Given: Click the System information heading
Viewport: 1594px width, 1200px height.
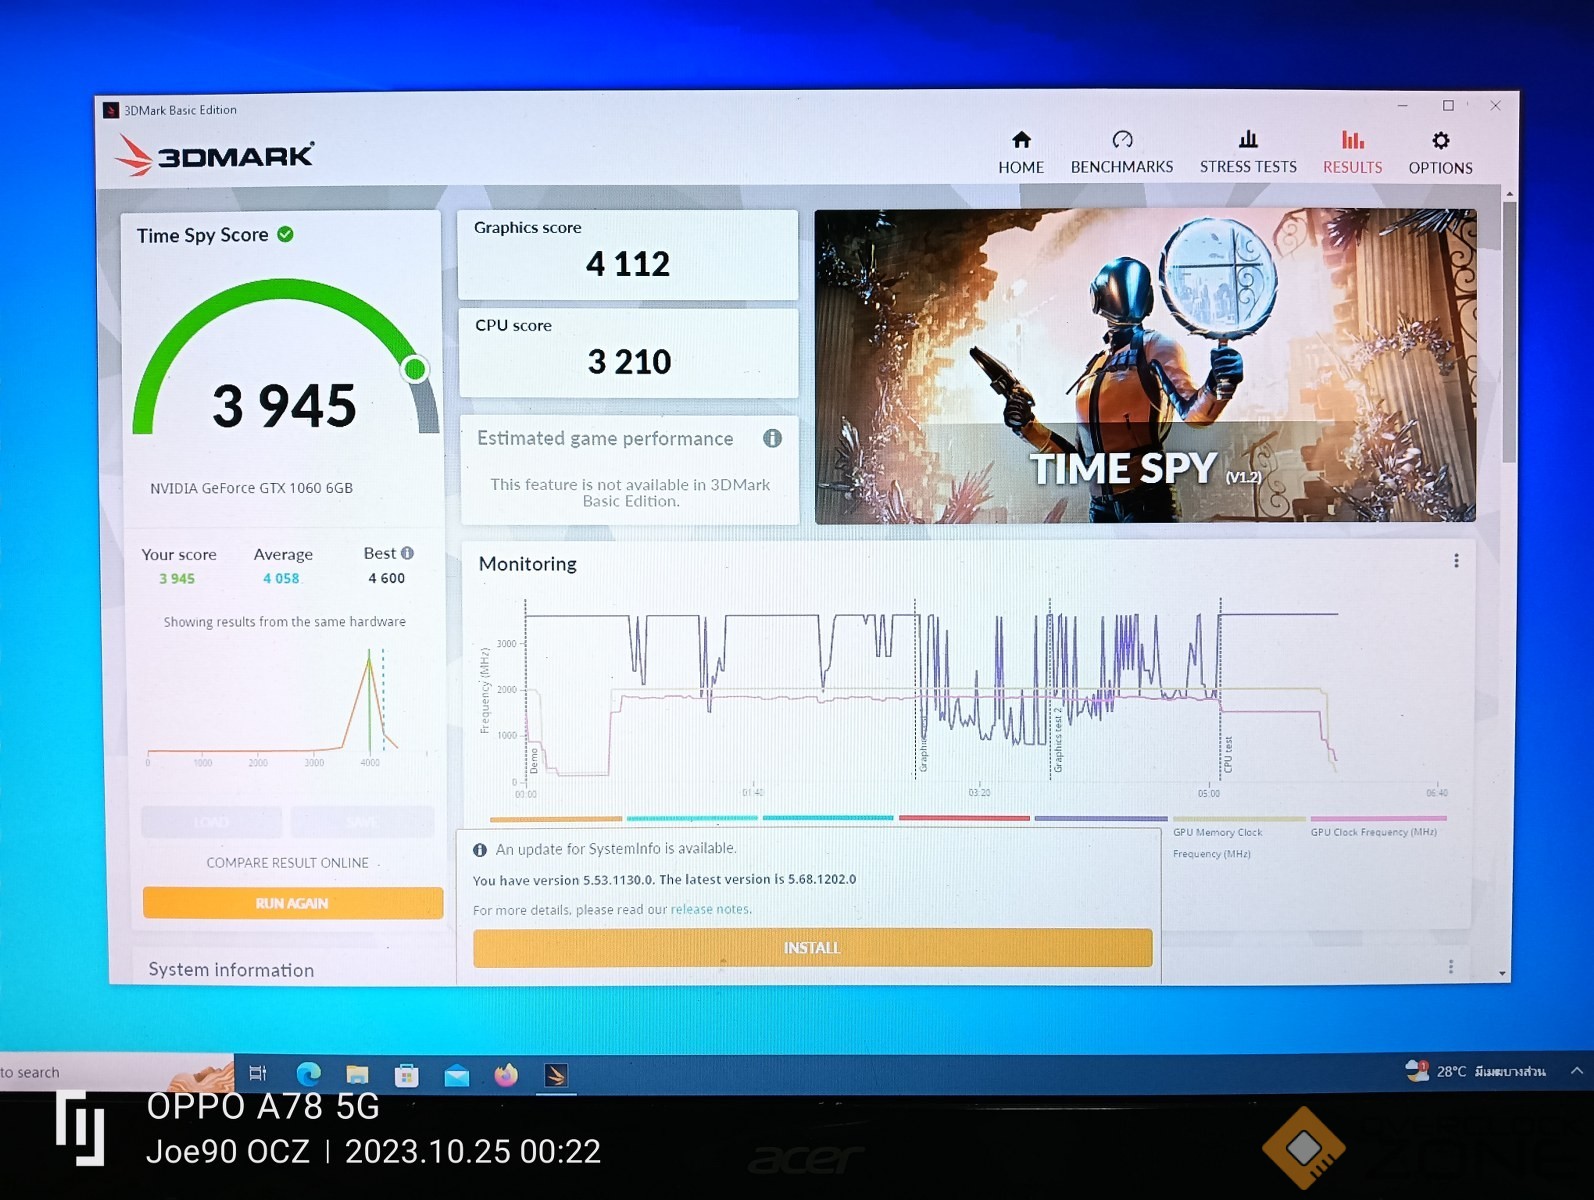Looking at the screenshot, I should (x=231, y=969).
